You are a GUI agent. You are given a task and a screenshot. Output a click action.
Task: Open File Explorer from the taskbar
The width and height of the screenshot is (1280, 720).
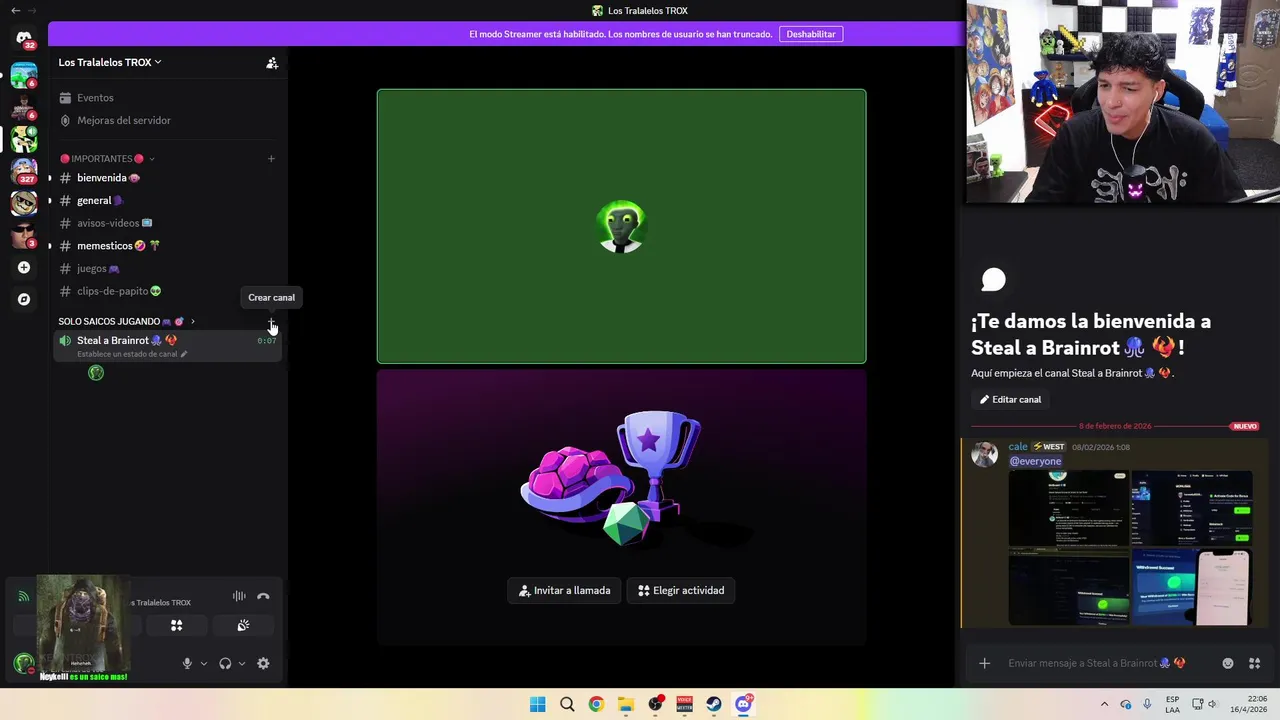[625, 704]
